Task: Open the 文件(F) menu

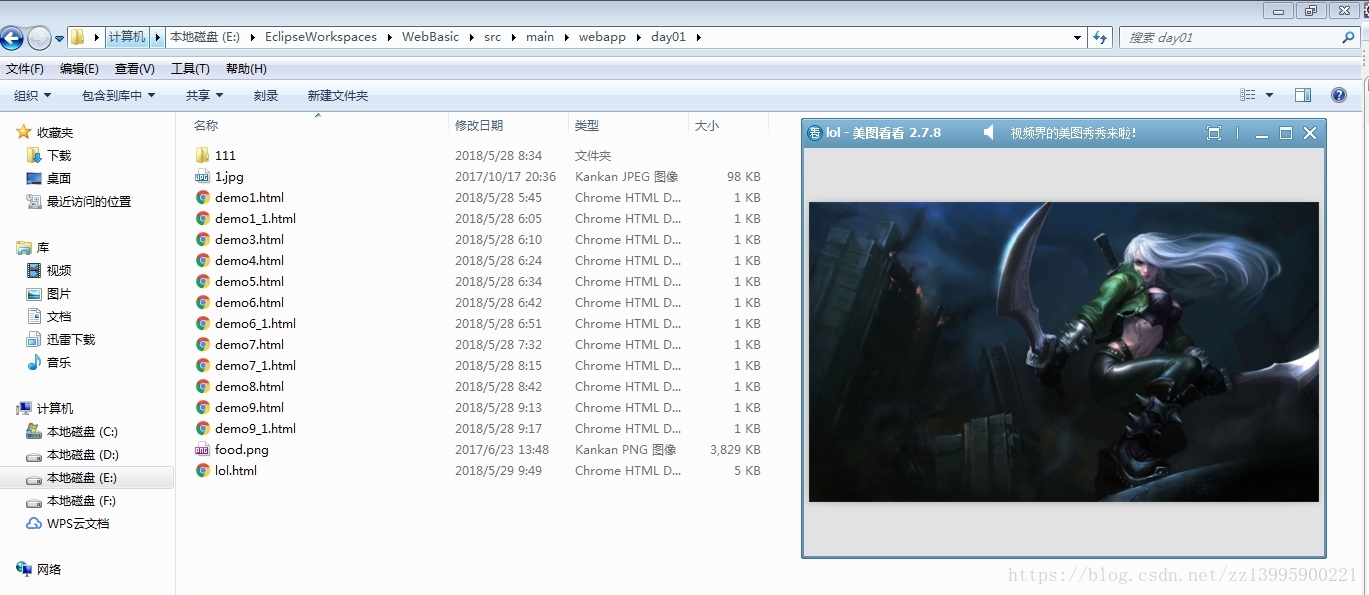Action: [x=25, y=69]
